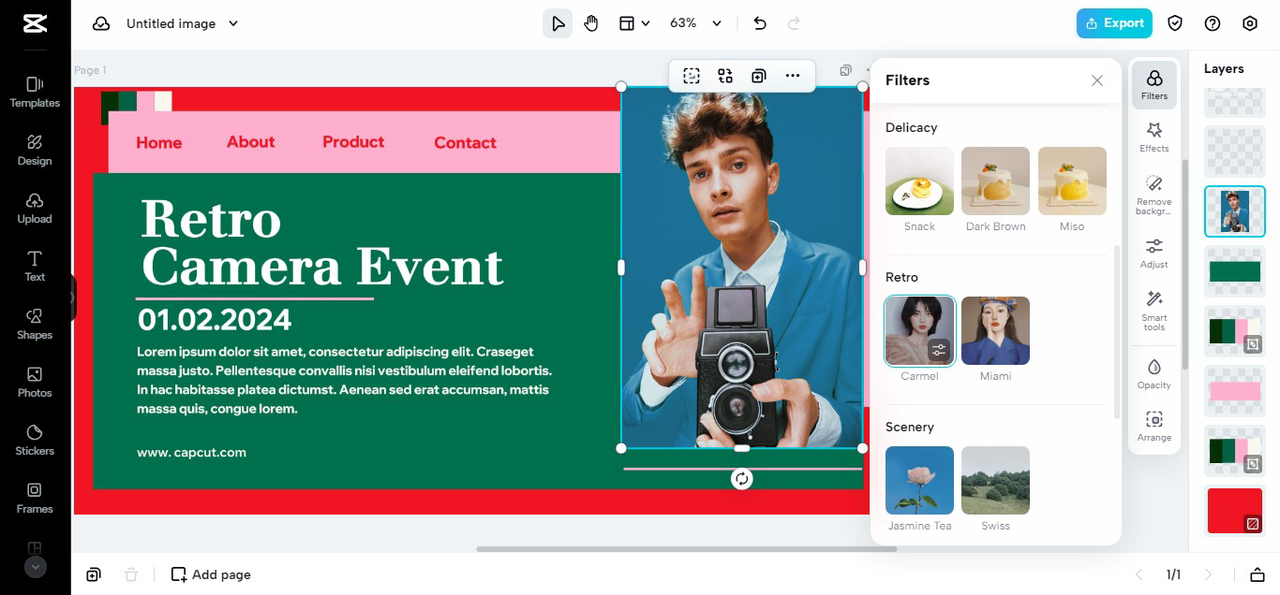
Task: Click the shield privacy icon
Action: pos(1176,23)
